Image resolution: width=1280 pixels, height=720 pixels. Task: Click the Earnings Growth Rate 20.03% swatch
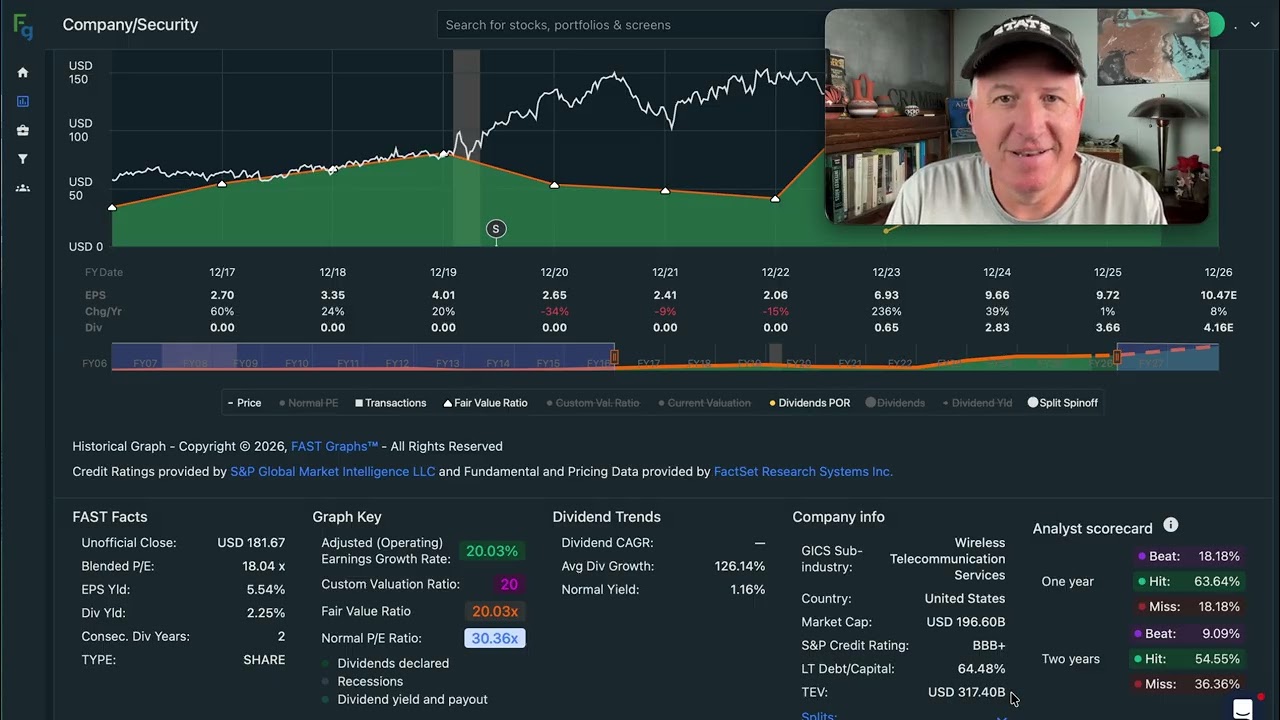tap(492, 551)
